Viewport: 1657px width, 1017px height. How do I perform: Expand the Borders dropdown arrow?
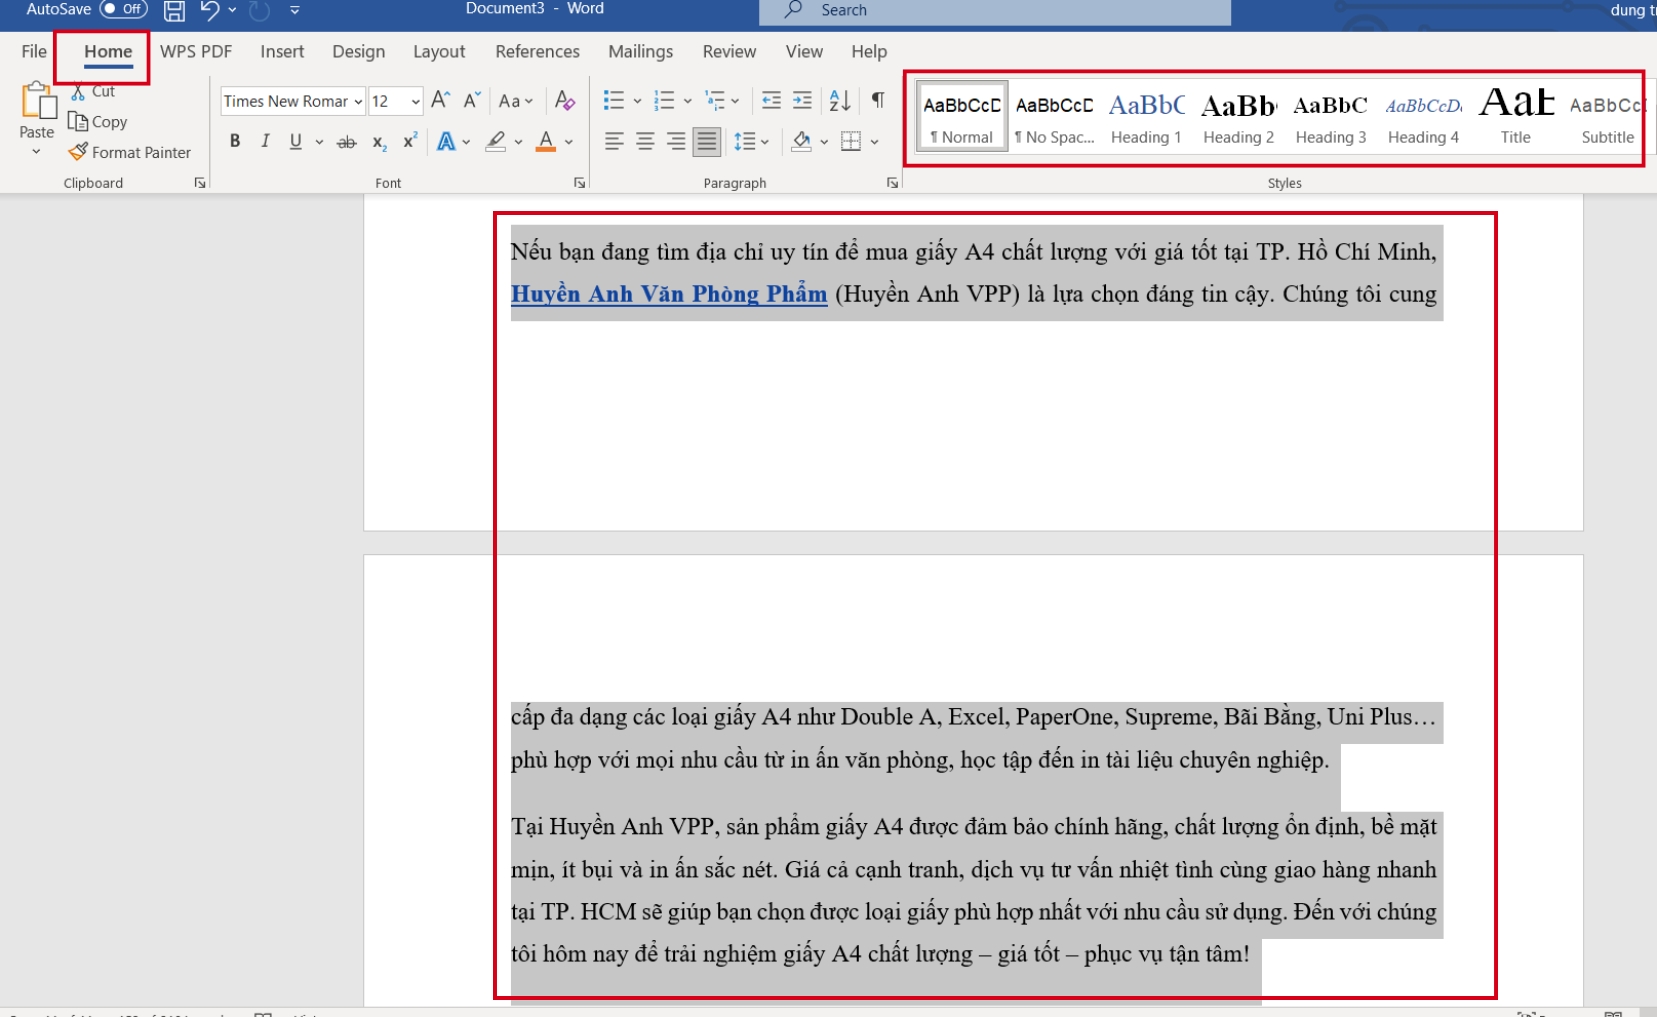[874, 142]
